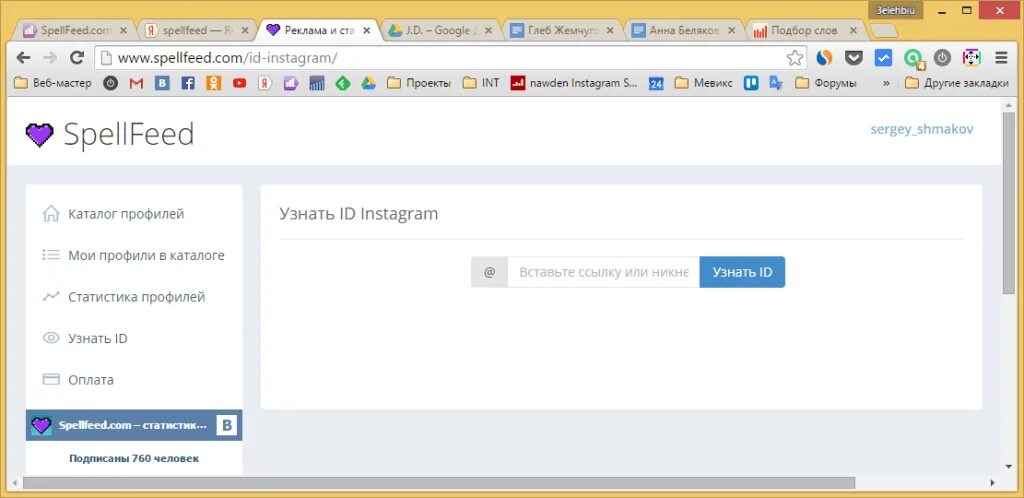Open the green extension with badge 4

tap(913, 59)
